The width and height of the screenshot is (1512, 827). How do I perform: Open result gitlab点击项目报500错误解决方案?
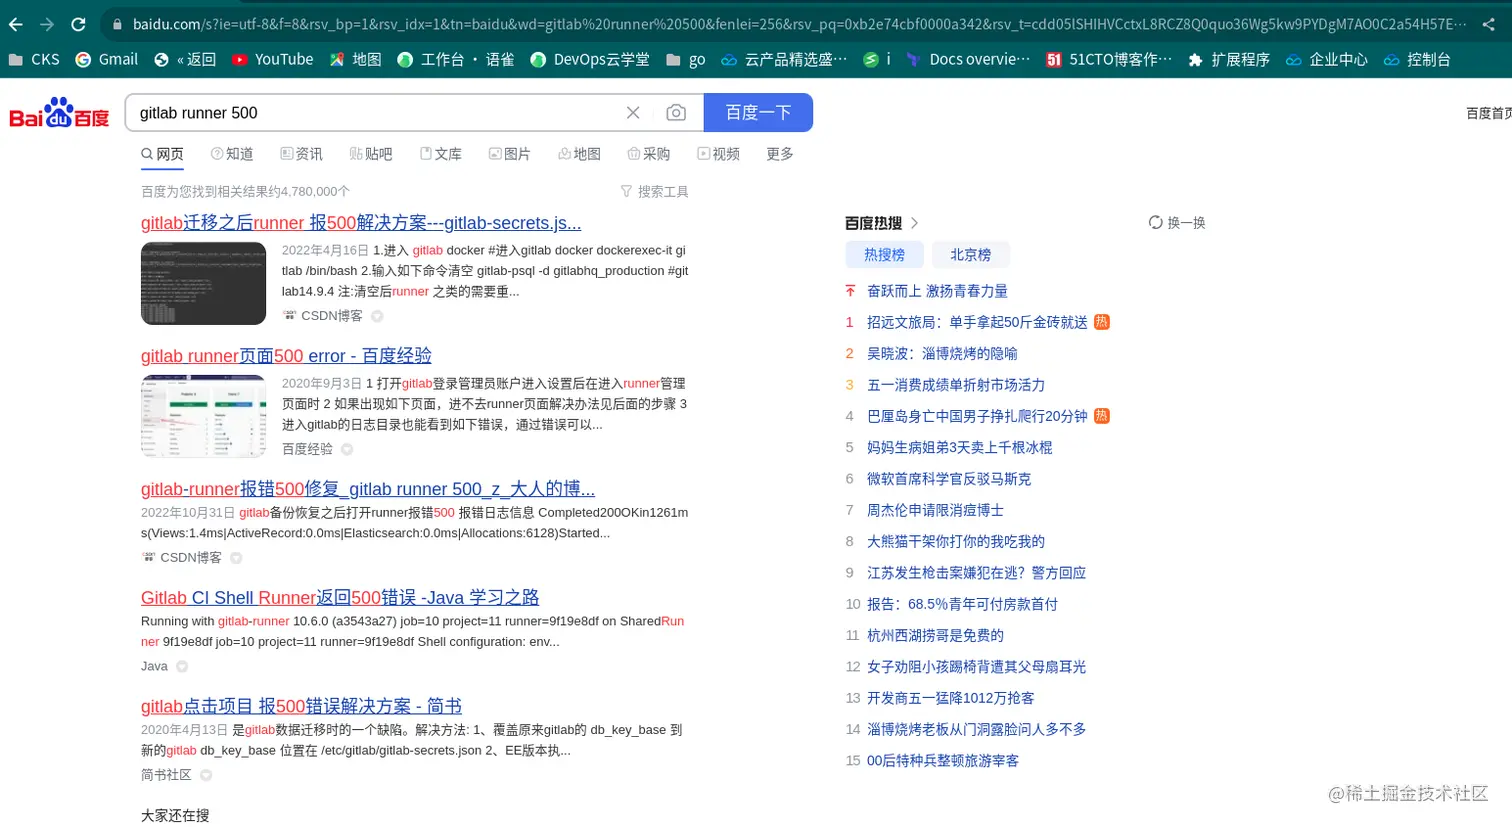[301, 706]
